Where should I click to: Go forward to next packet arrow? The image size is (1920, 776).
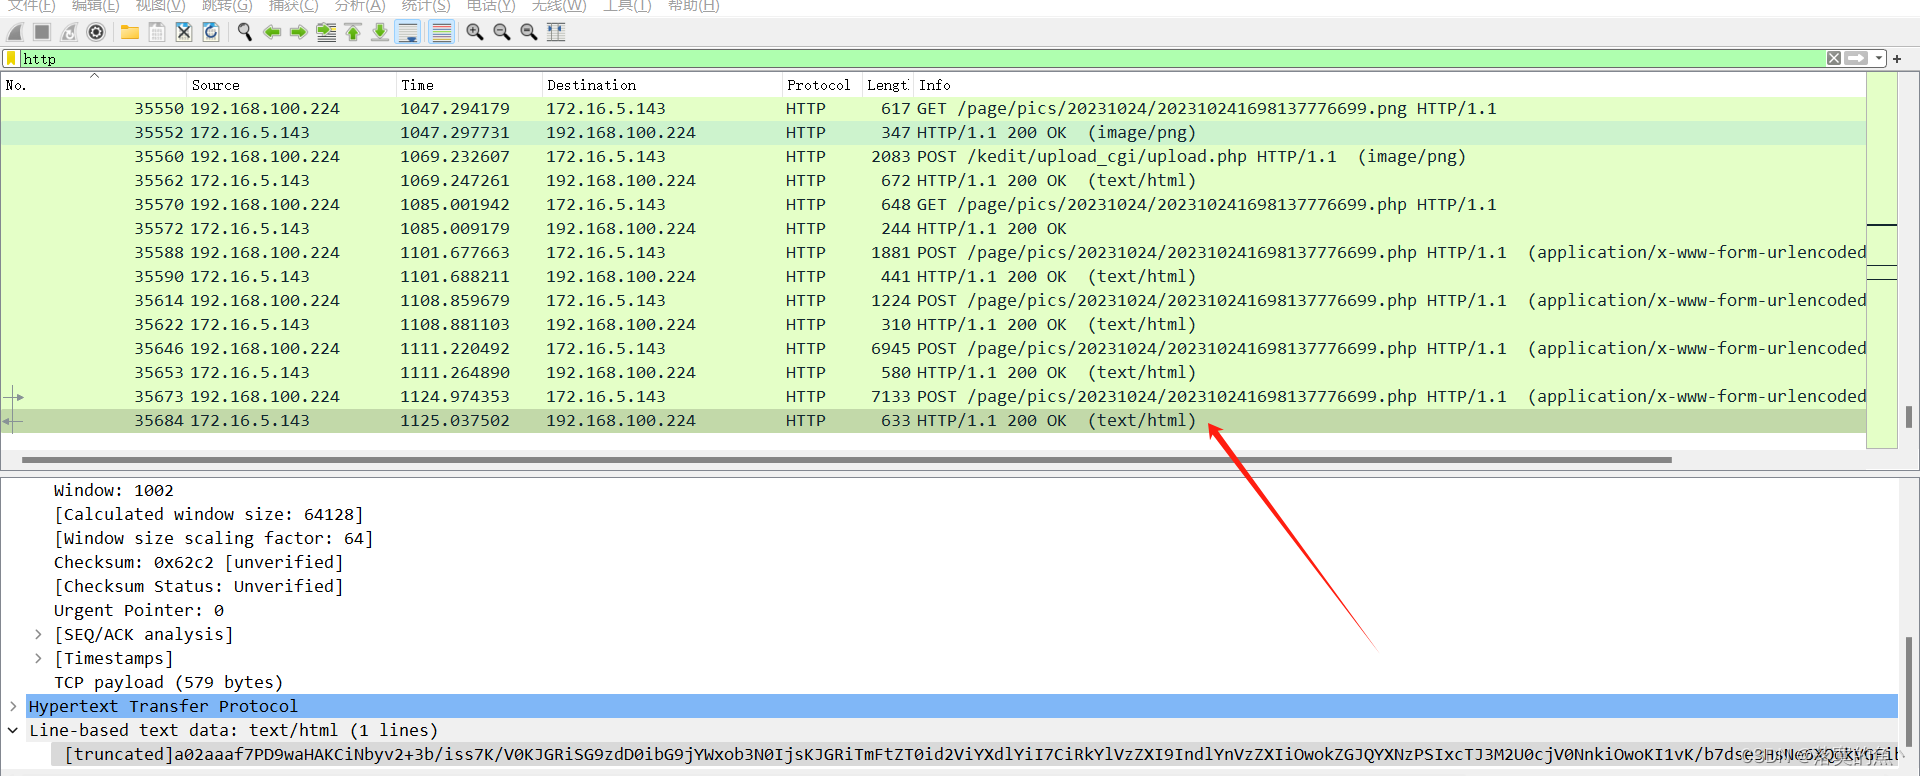click(298, 32)
